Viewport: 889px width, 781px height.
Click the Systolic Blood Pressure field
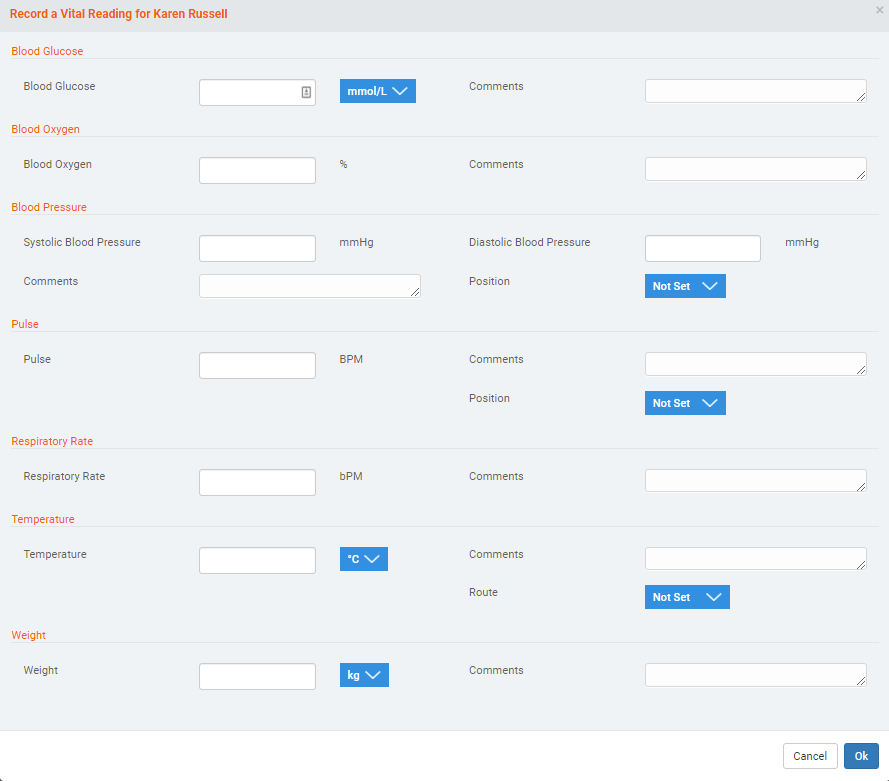click(257, 248)
